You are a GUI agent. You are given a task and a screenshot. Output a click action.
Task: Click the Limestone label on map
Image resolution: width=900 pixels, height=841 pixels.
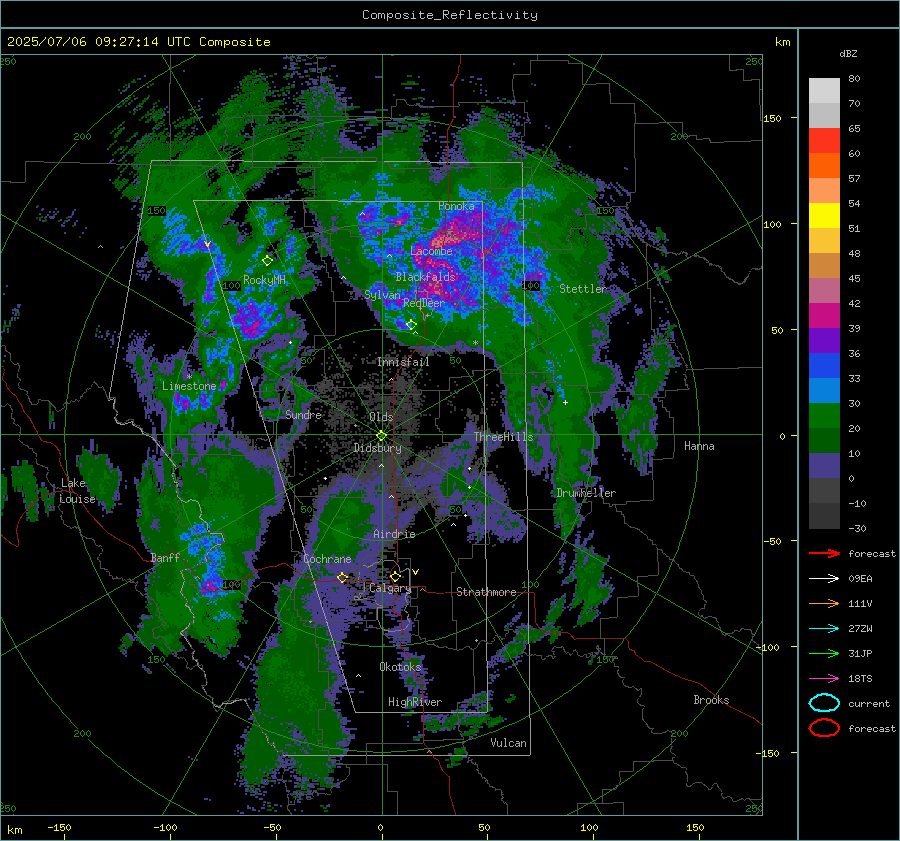point(189,386)
